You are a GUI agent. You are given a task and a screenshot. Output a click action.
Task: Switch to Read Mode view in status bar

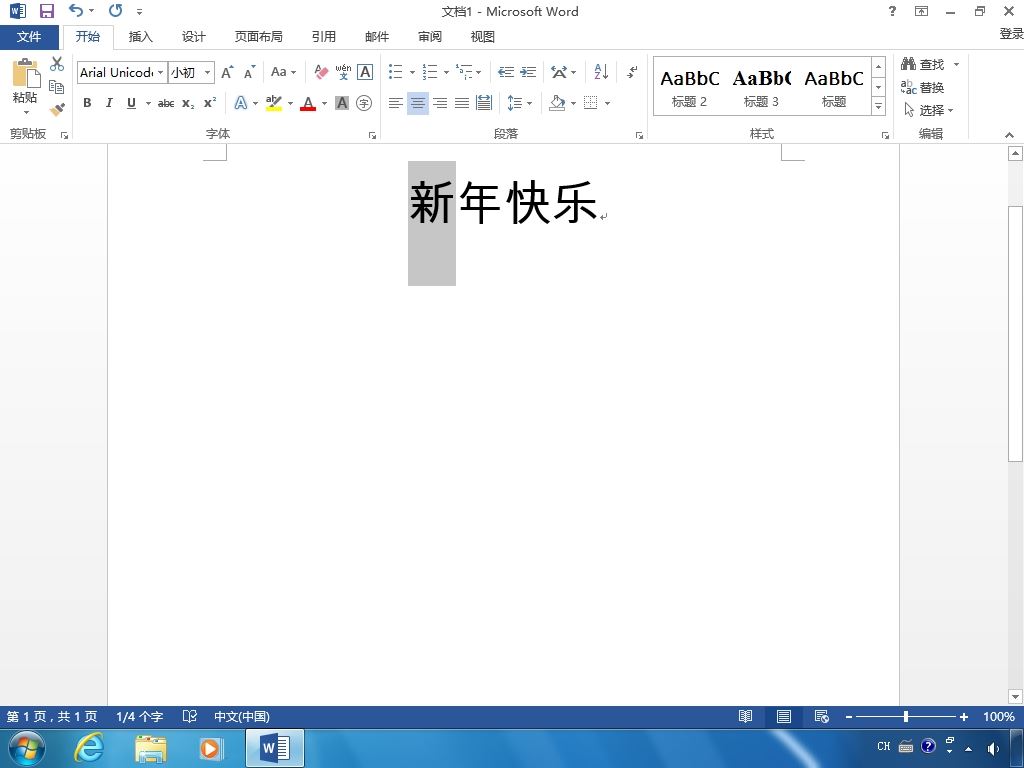pyautogui.click(x=745, y=716)
